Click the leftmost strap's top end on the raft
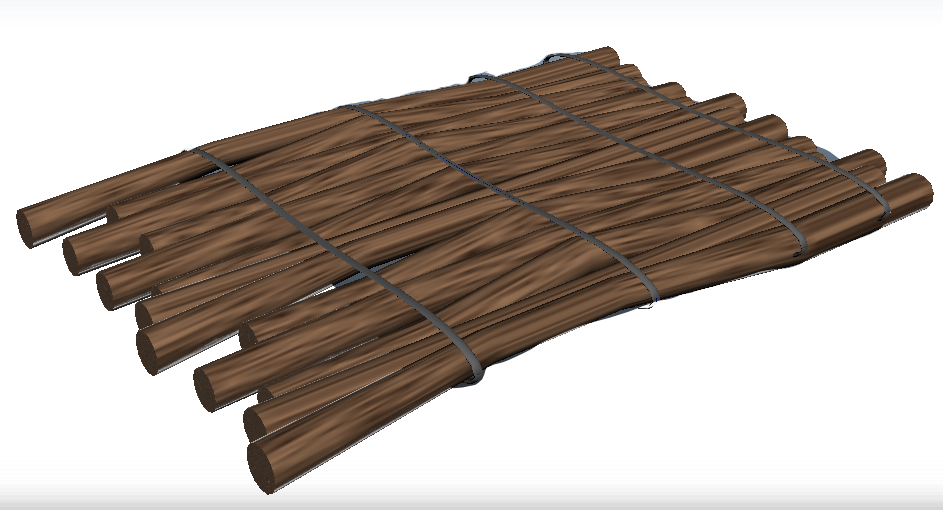The width and height of the screenshot is (943, 510). [190, 153]
